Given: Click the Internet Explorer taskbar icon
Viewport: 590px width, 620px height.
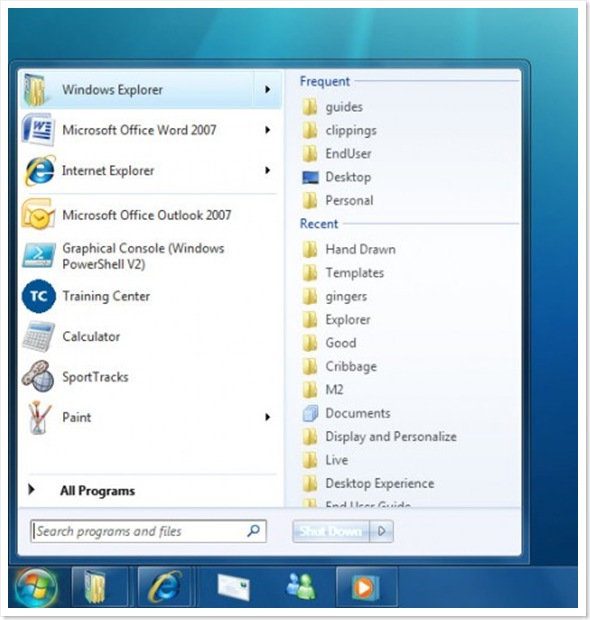Looking at the screenshot, I should click(x=165, y=587).
